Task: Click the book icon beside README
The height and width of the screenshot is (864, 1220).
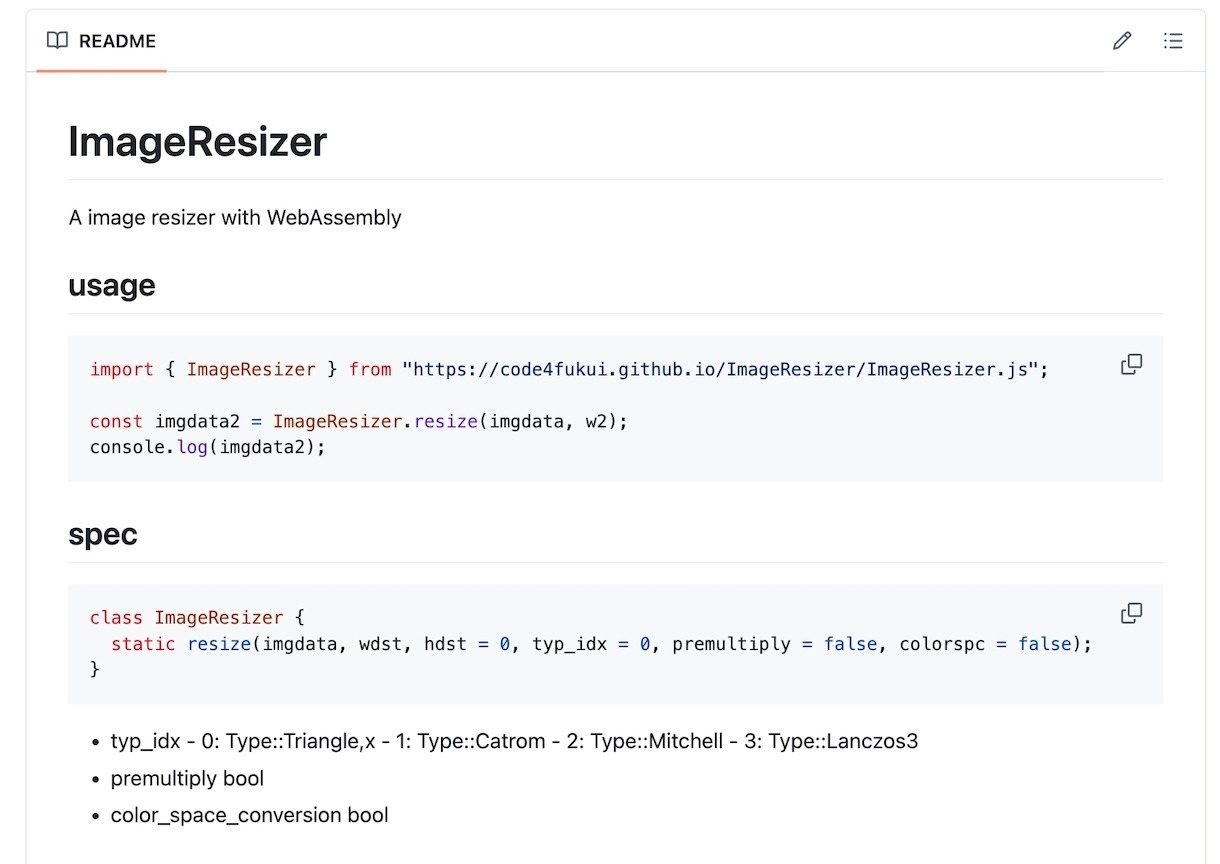Action: pyautogui.click(x=58, y=41)
